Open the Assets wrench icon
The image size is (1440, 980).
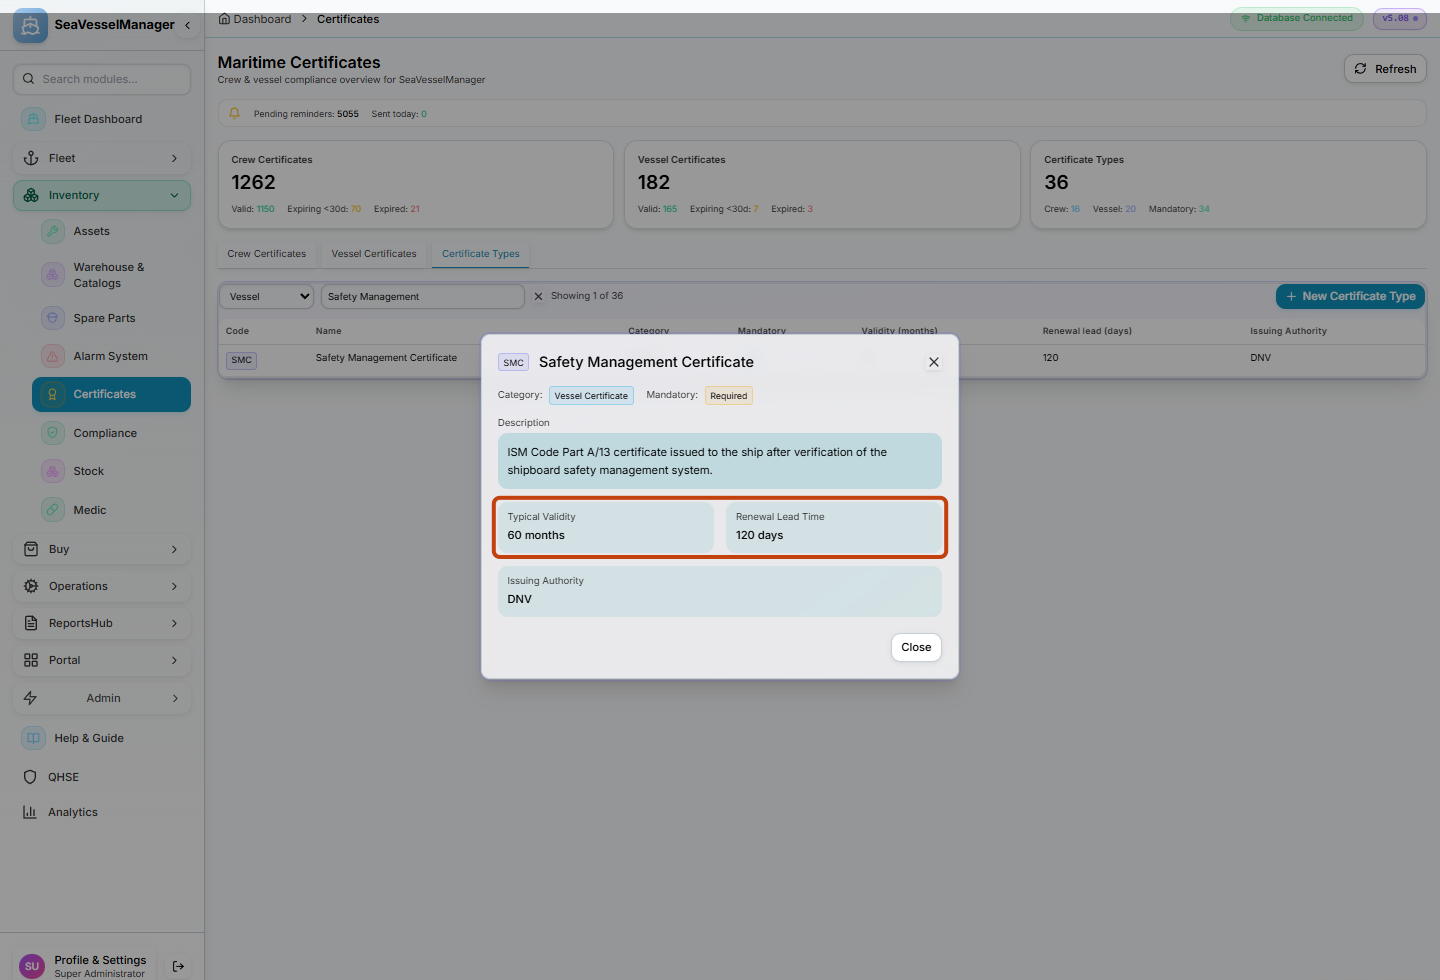[53, 231]
